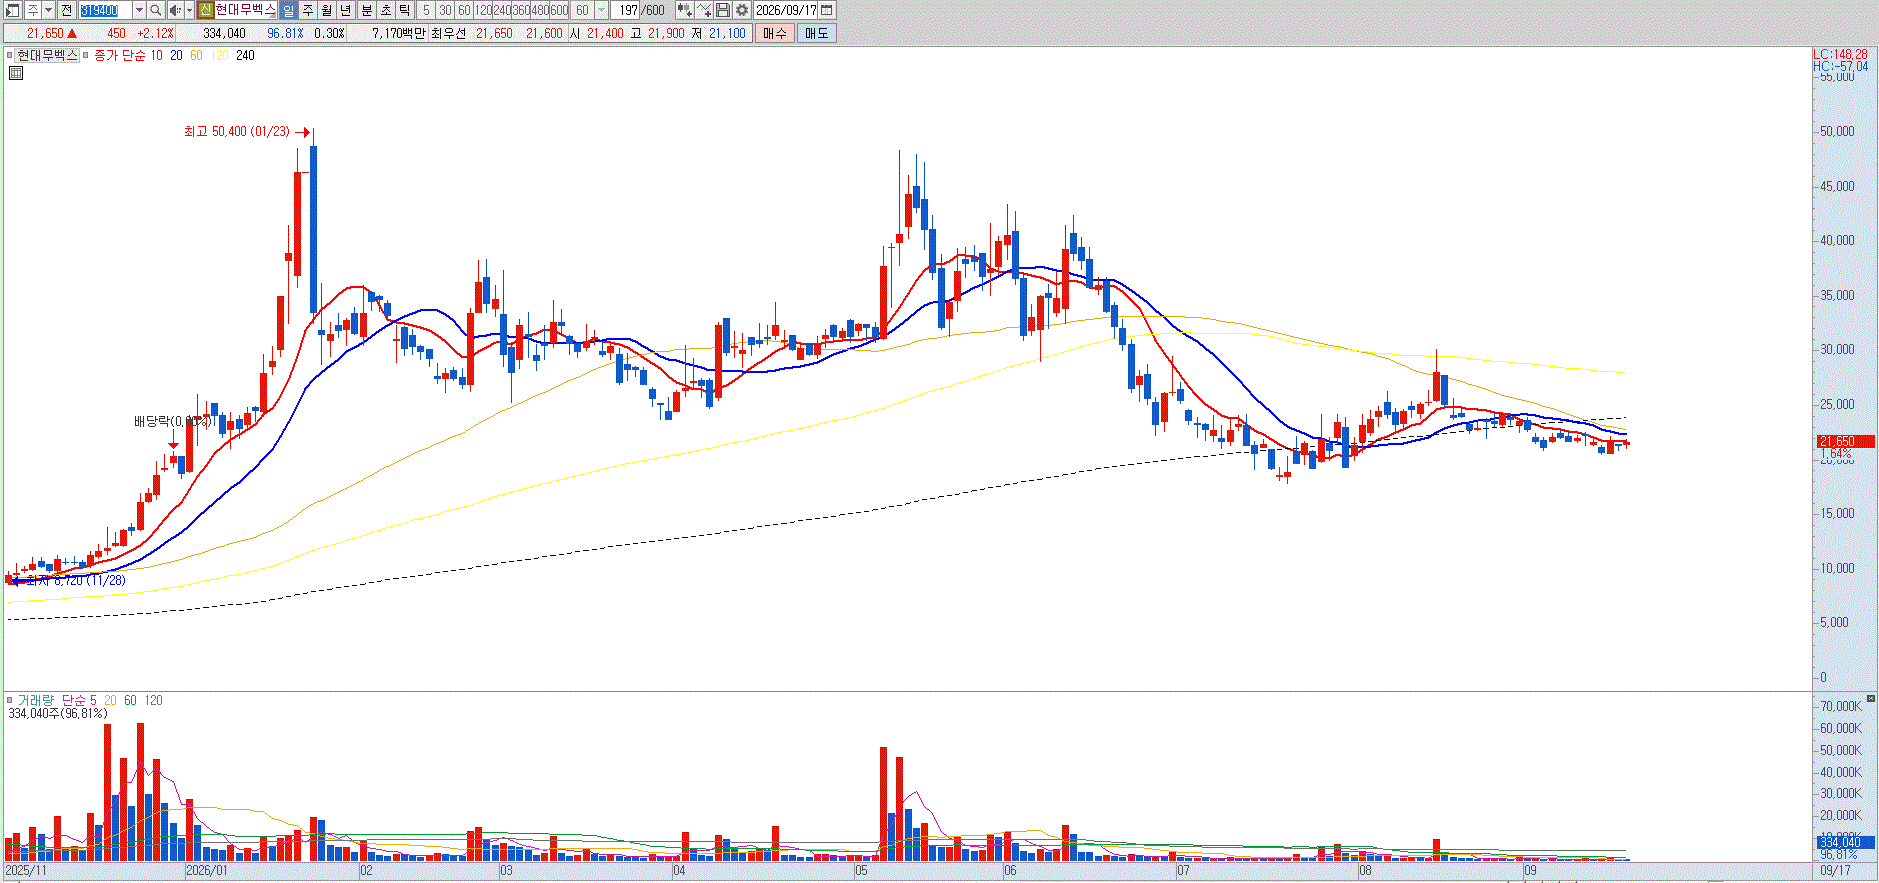Click the red 21,650 current price tag on axis
Screen dimensions: 1879x883
coord(1845,441)
